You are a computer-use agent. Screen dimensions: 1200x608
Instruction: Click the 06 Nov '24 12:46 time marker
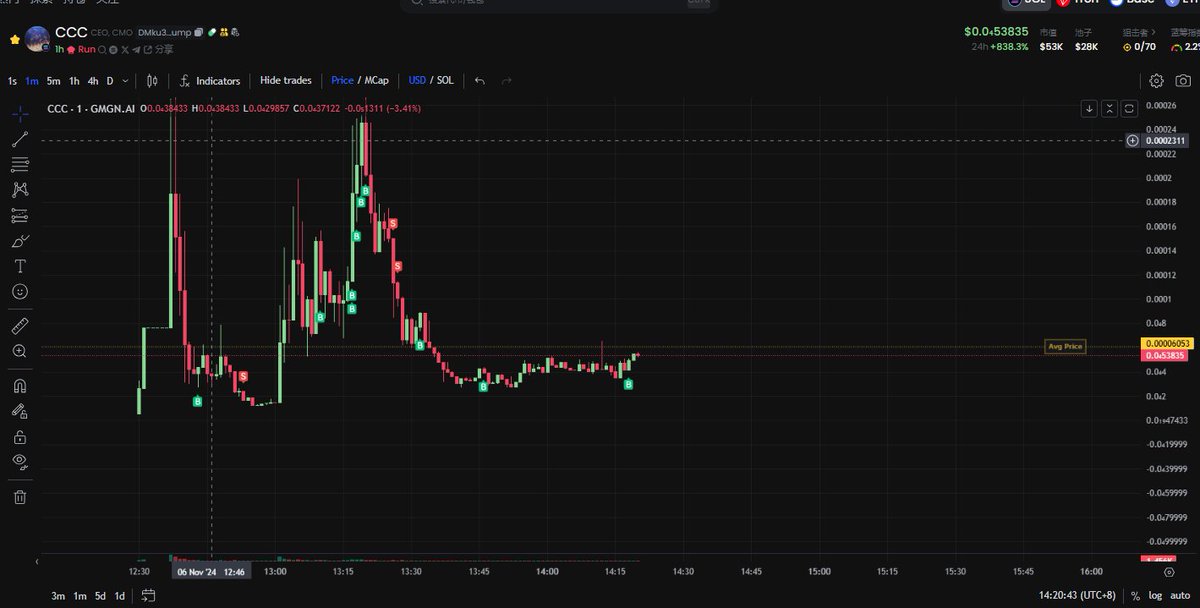211,571
